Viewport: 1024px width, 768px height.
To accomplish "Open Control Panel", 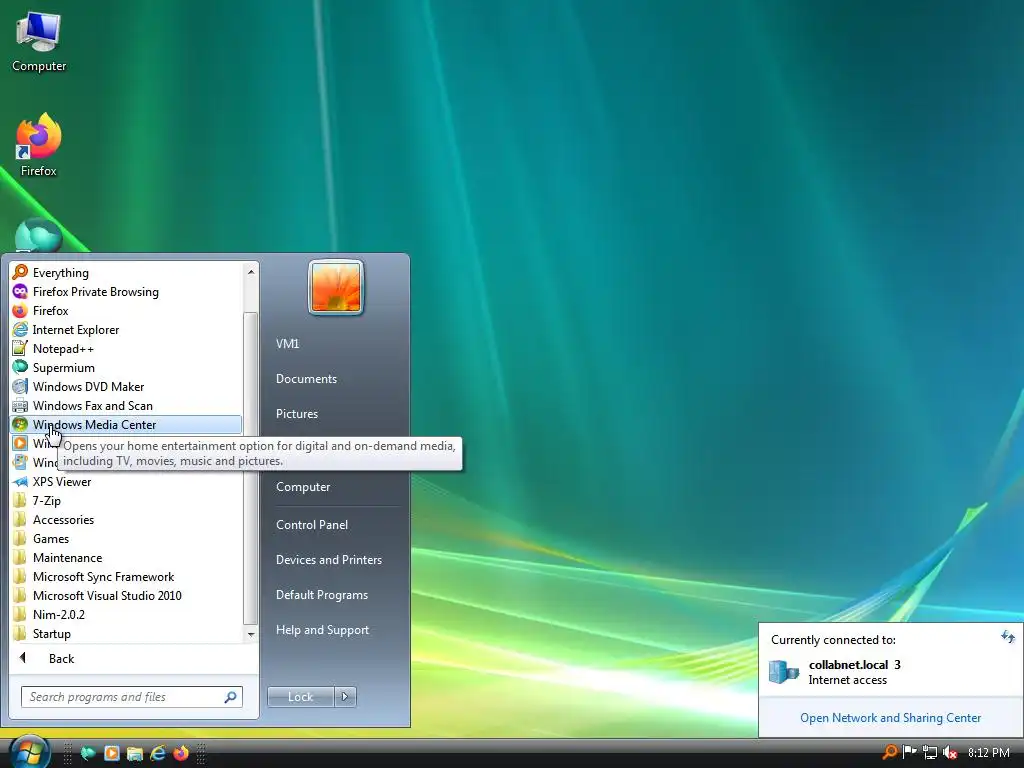I will tap(312, 525).
